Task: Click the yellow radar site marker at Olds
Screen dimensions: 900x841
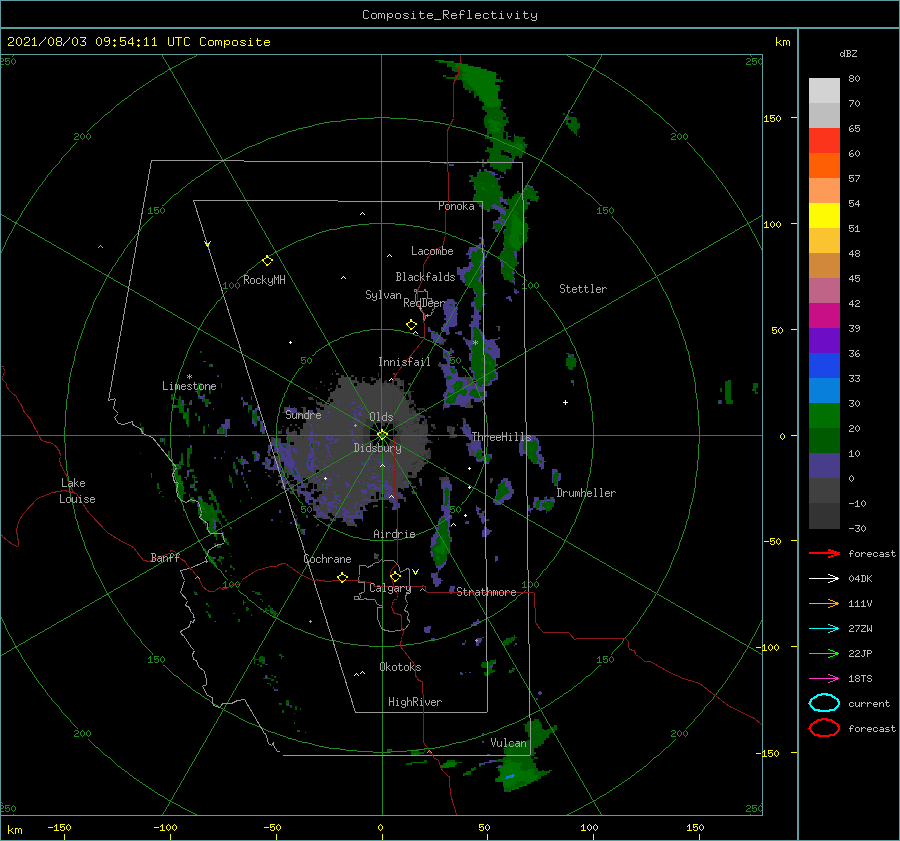Action: tap(382, 435)
